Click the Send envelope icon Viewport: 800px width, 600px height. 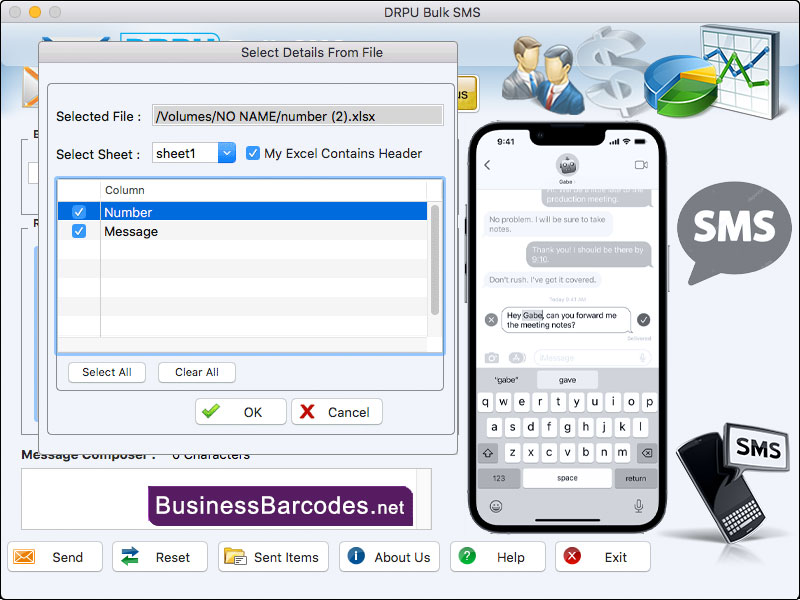tap(26, 556)
